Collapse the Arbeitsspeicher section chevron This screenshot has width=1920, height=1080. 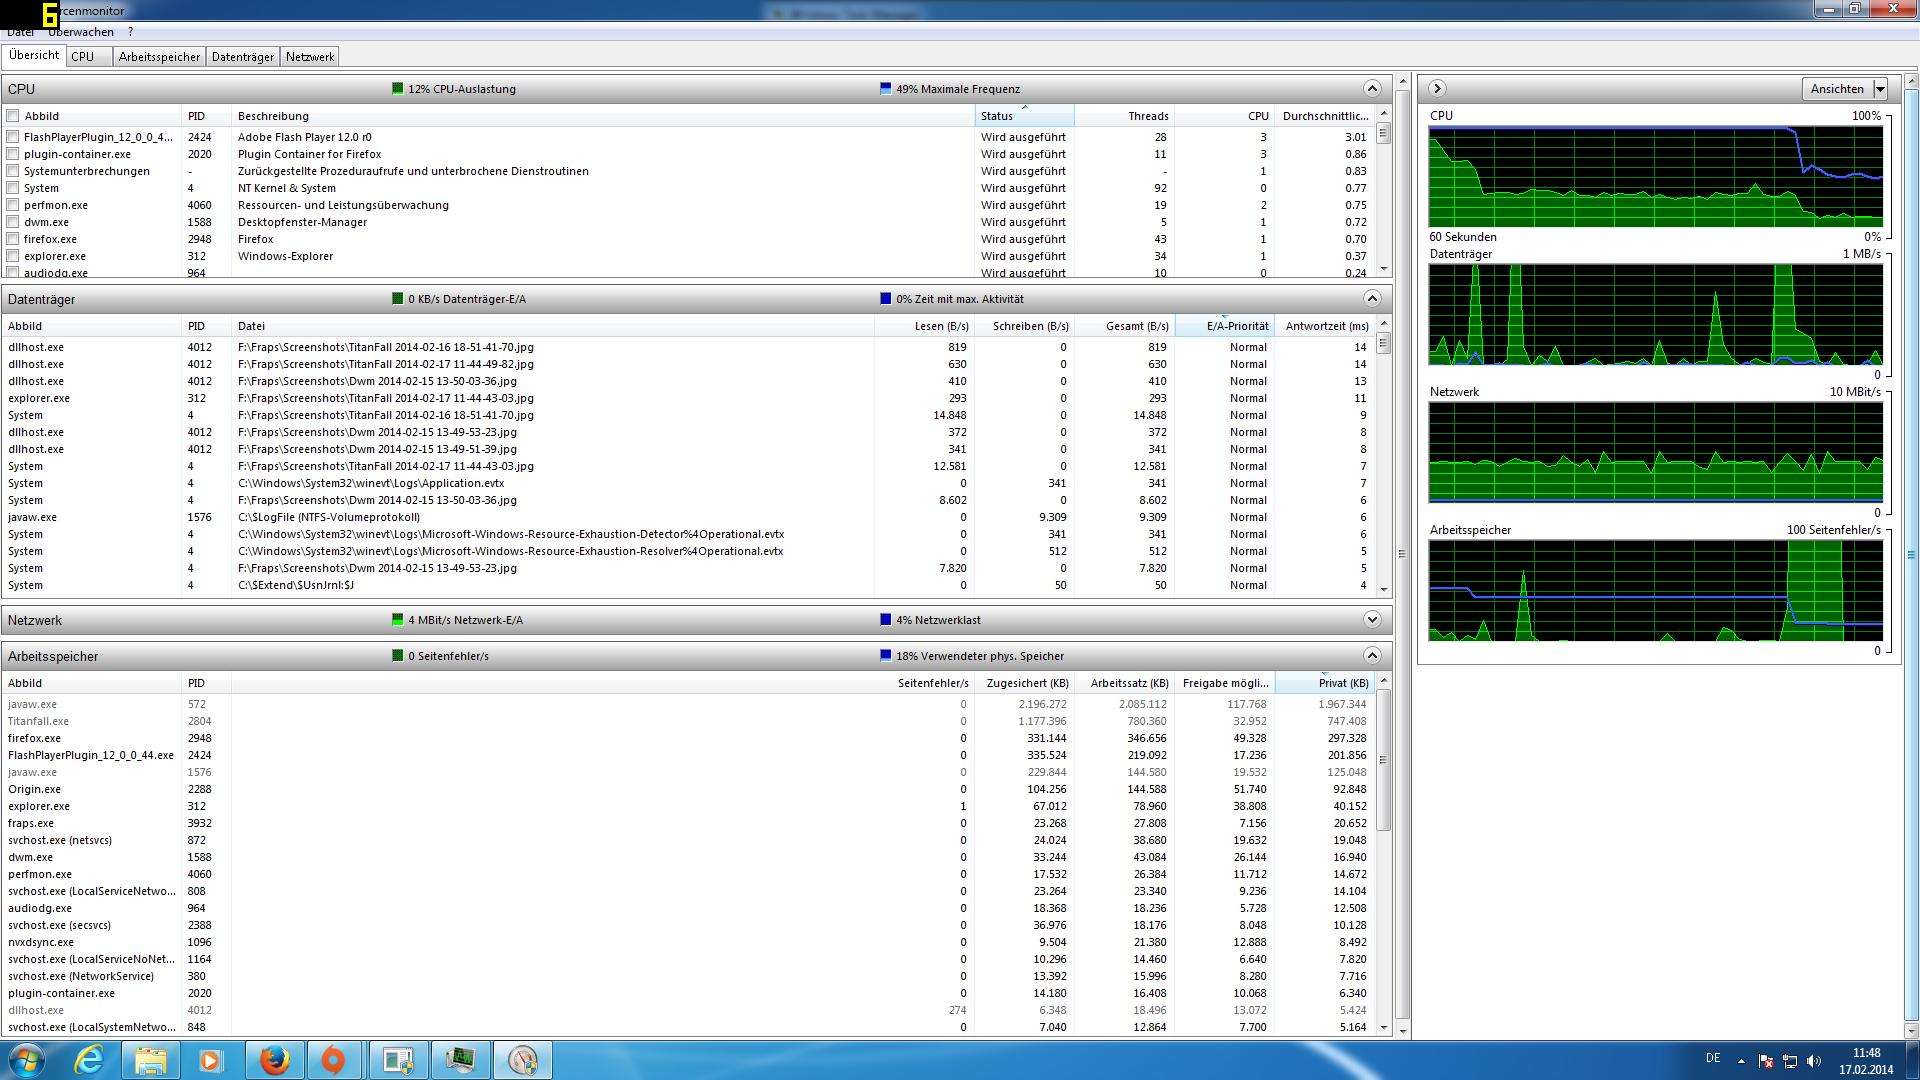(1372, 656)
